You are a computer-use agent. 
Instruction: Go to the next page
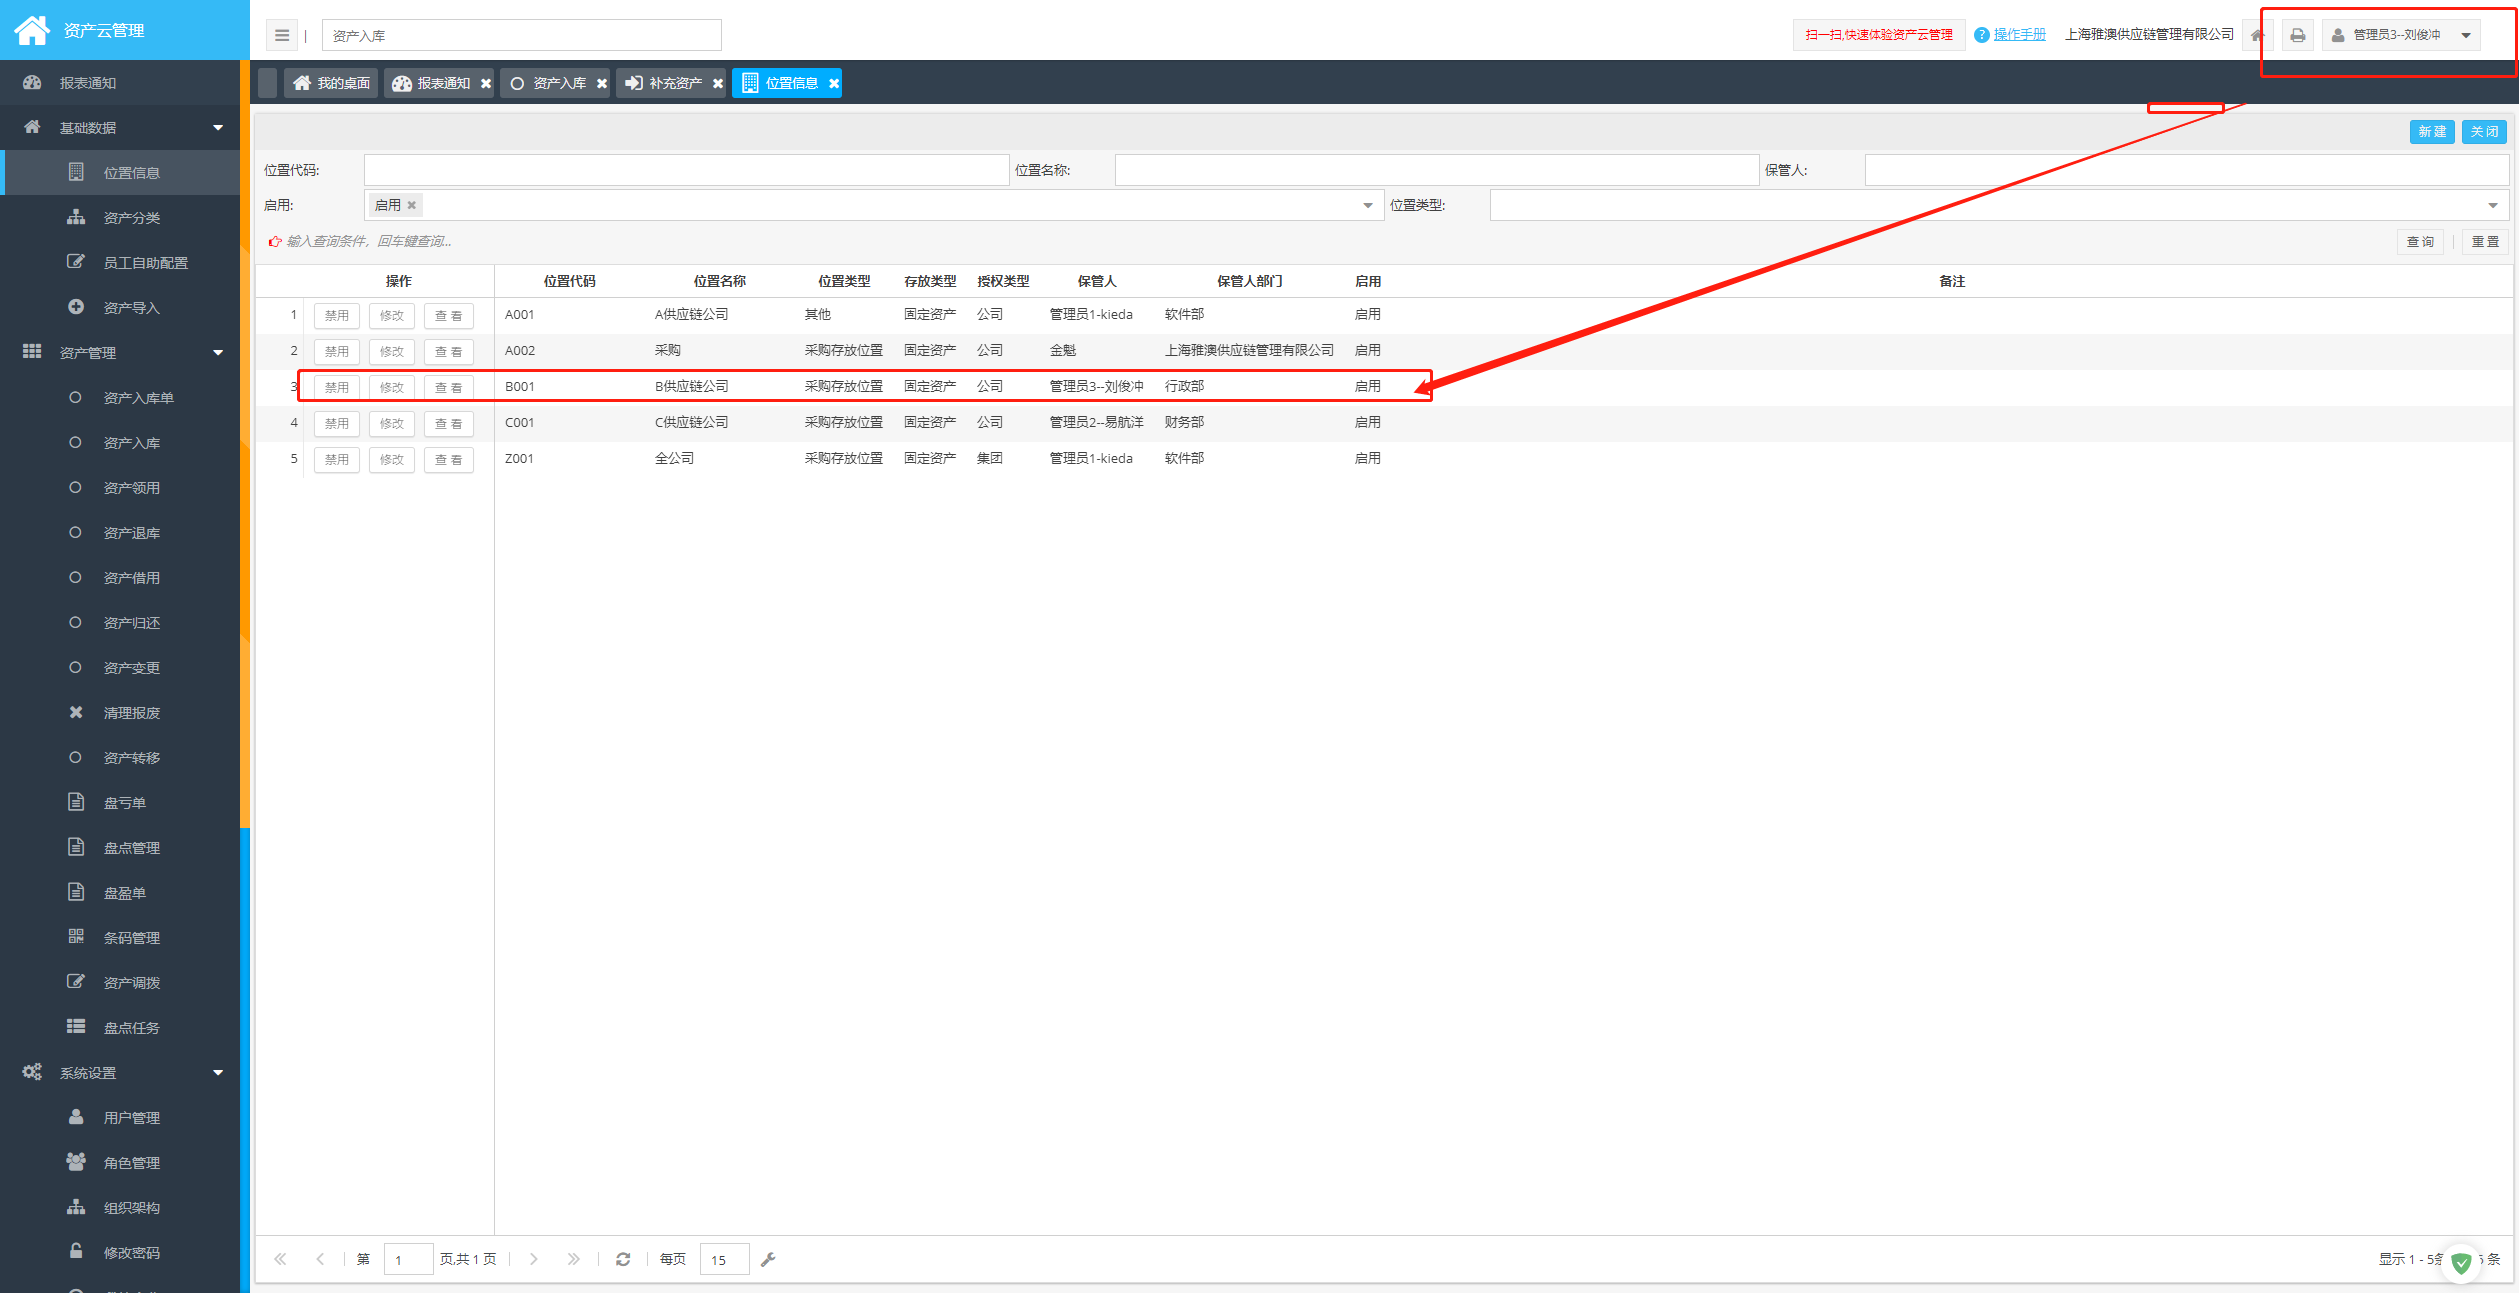[534, 1259]
